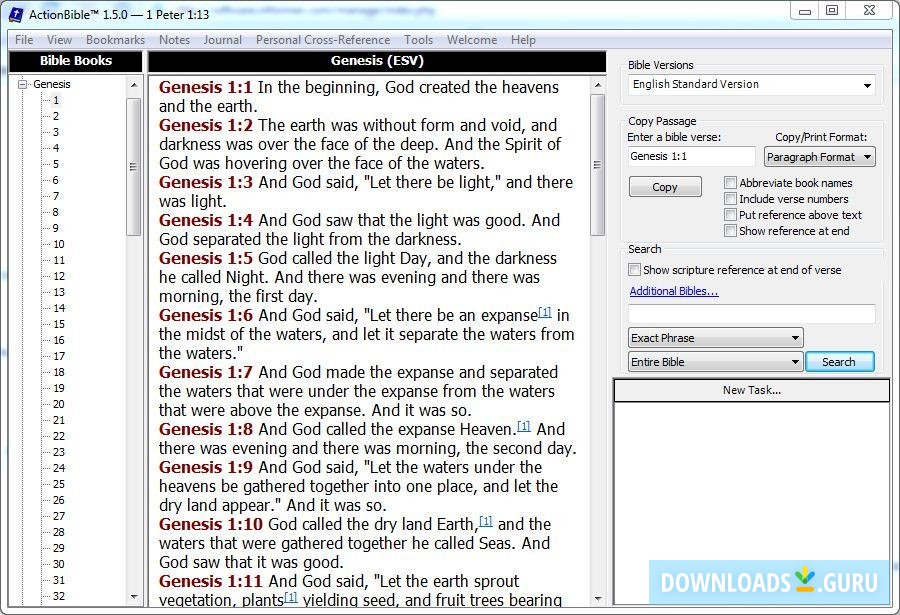Click the Genesis 1:9 verse reference
Screen dimensions: 900x615
point(205,467)
